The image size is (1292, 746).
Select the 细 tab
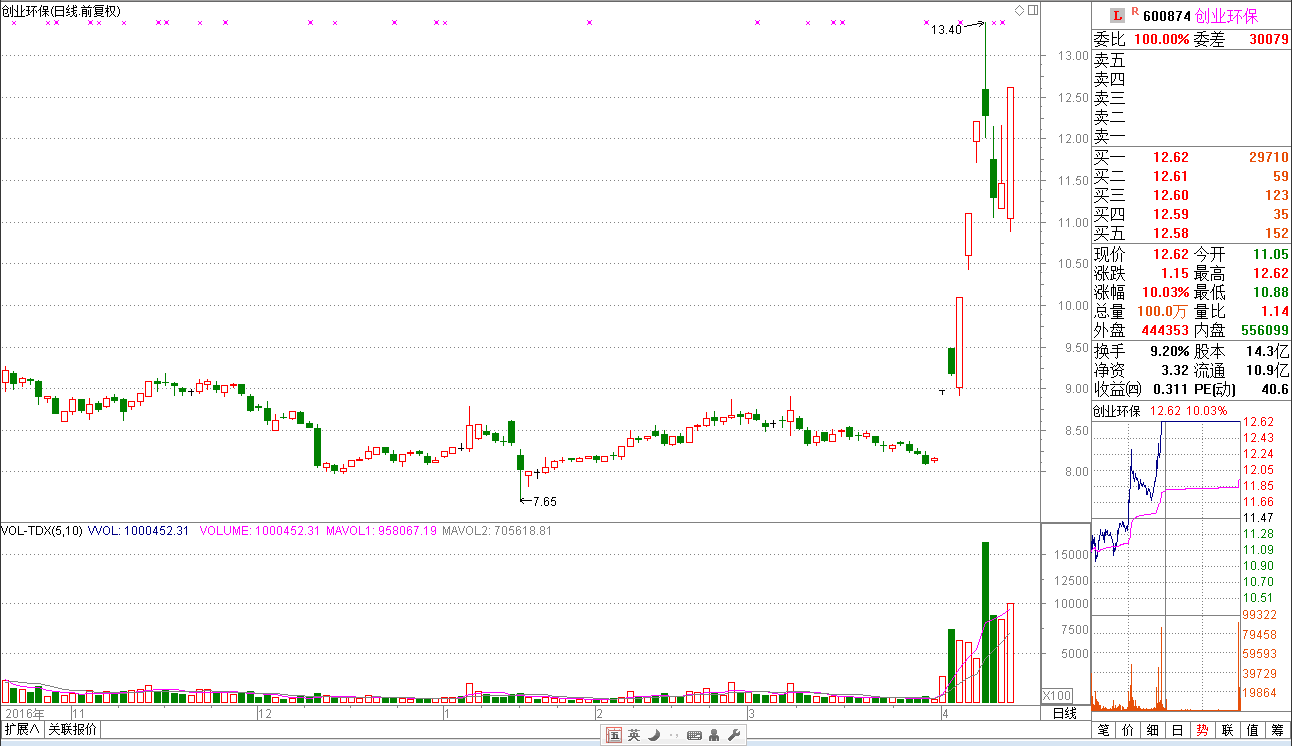tap(1153, 730)
